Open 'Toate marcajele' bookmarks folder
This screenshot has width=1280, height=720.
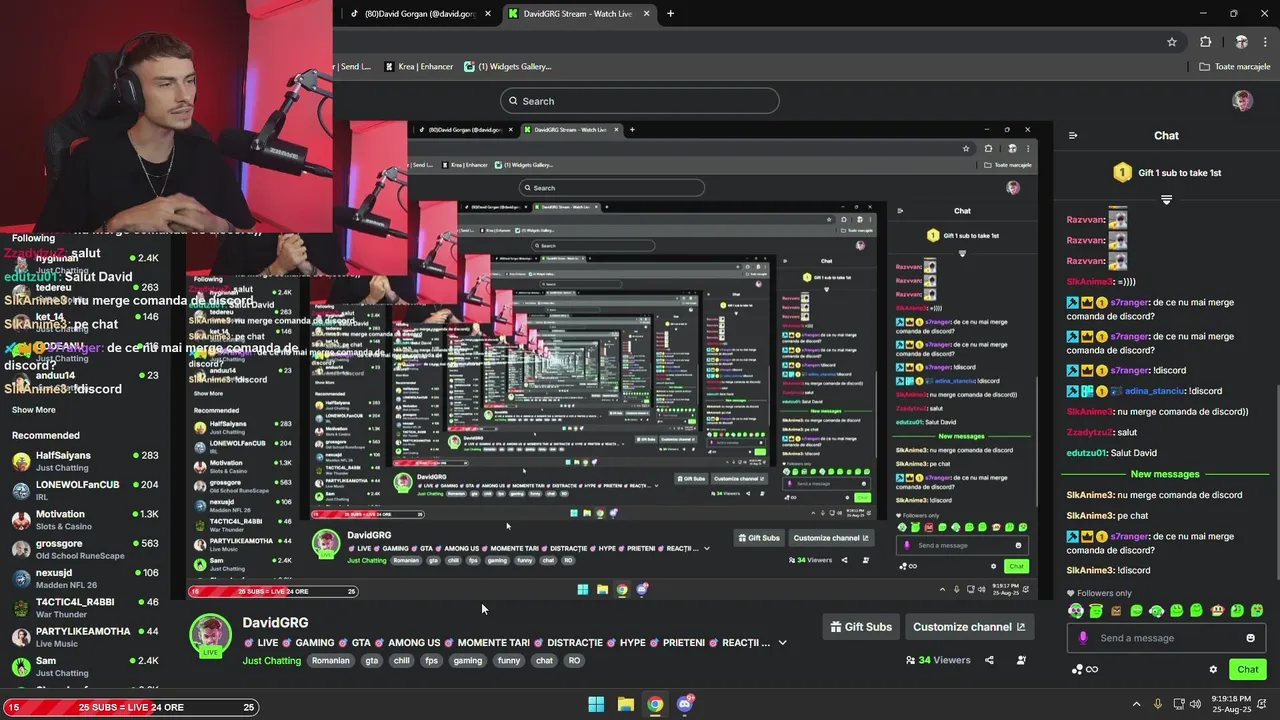1234,67
